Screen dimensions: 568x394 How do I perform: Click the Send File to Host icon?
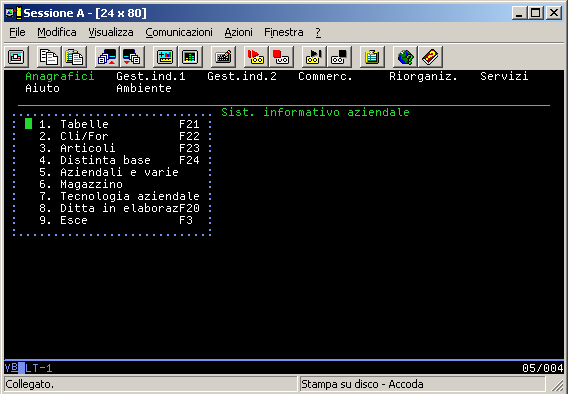click(x=107, y=57)
